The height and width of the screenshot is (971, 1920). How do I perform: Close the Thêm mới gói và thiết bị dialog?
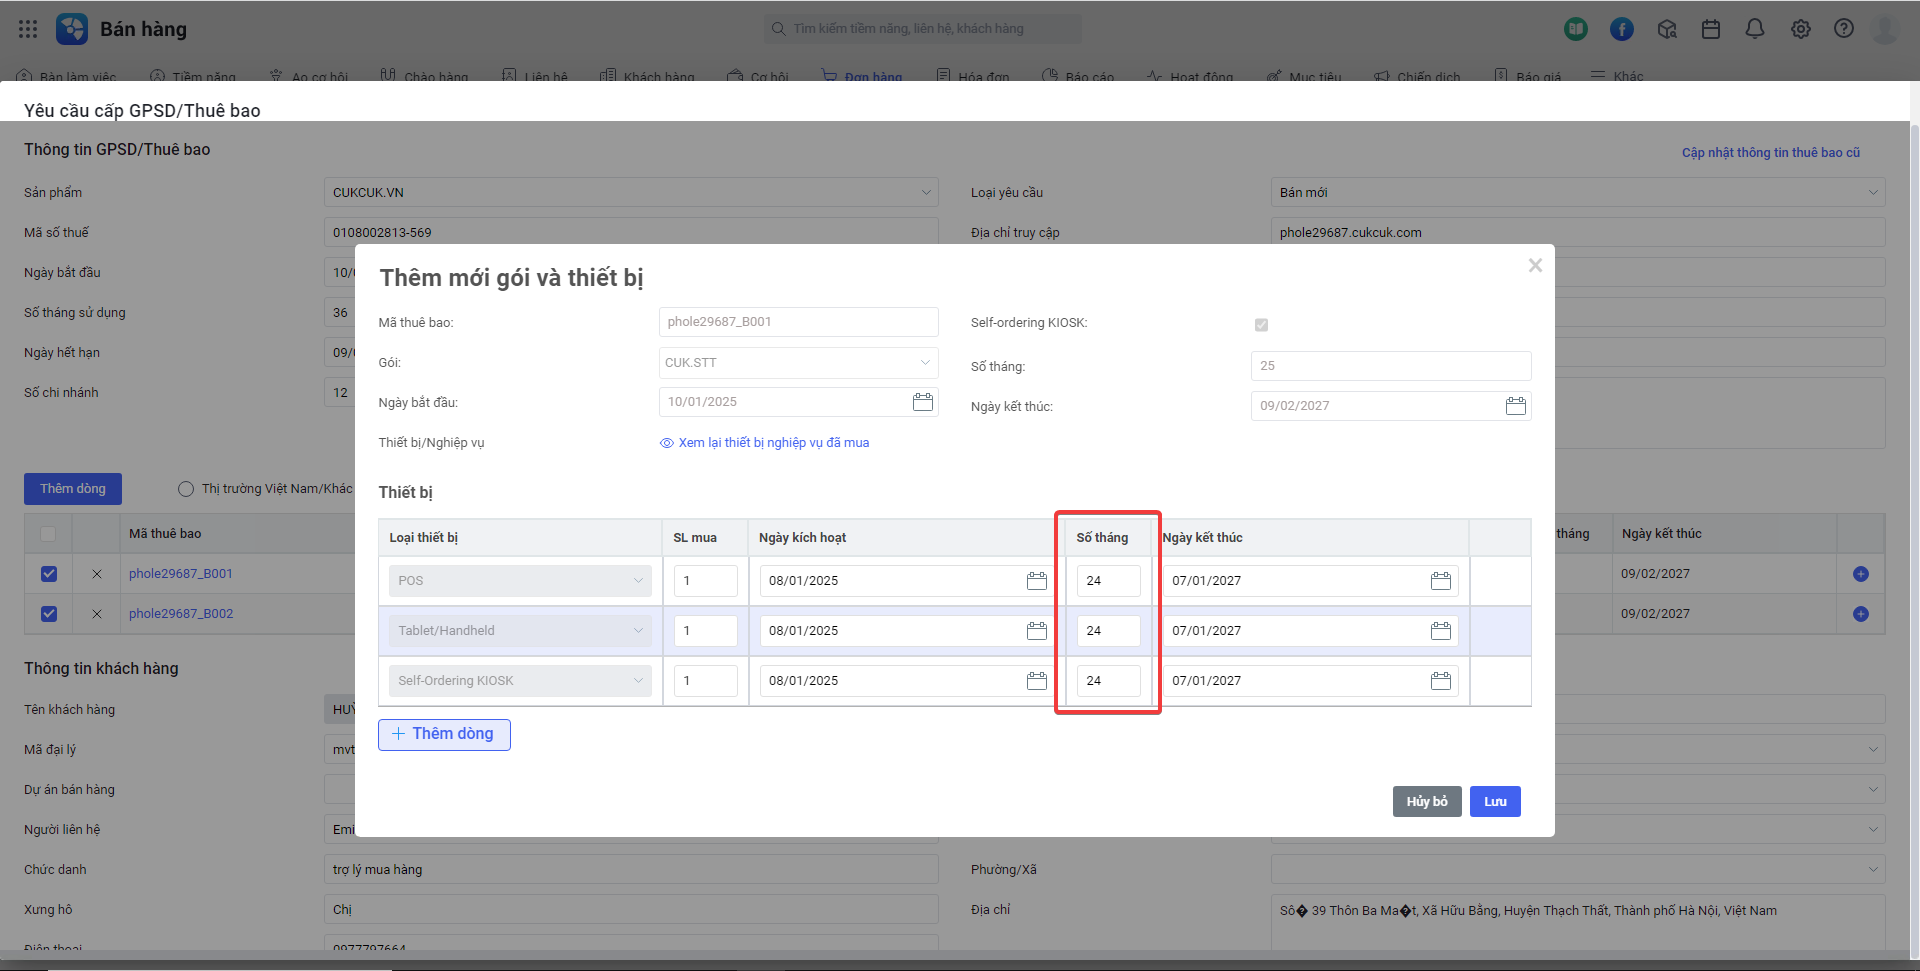[x=1535, y=265]
